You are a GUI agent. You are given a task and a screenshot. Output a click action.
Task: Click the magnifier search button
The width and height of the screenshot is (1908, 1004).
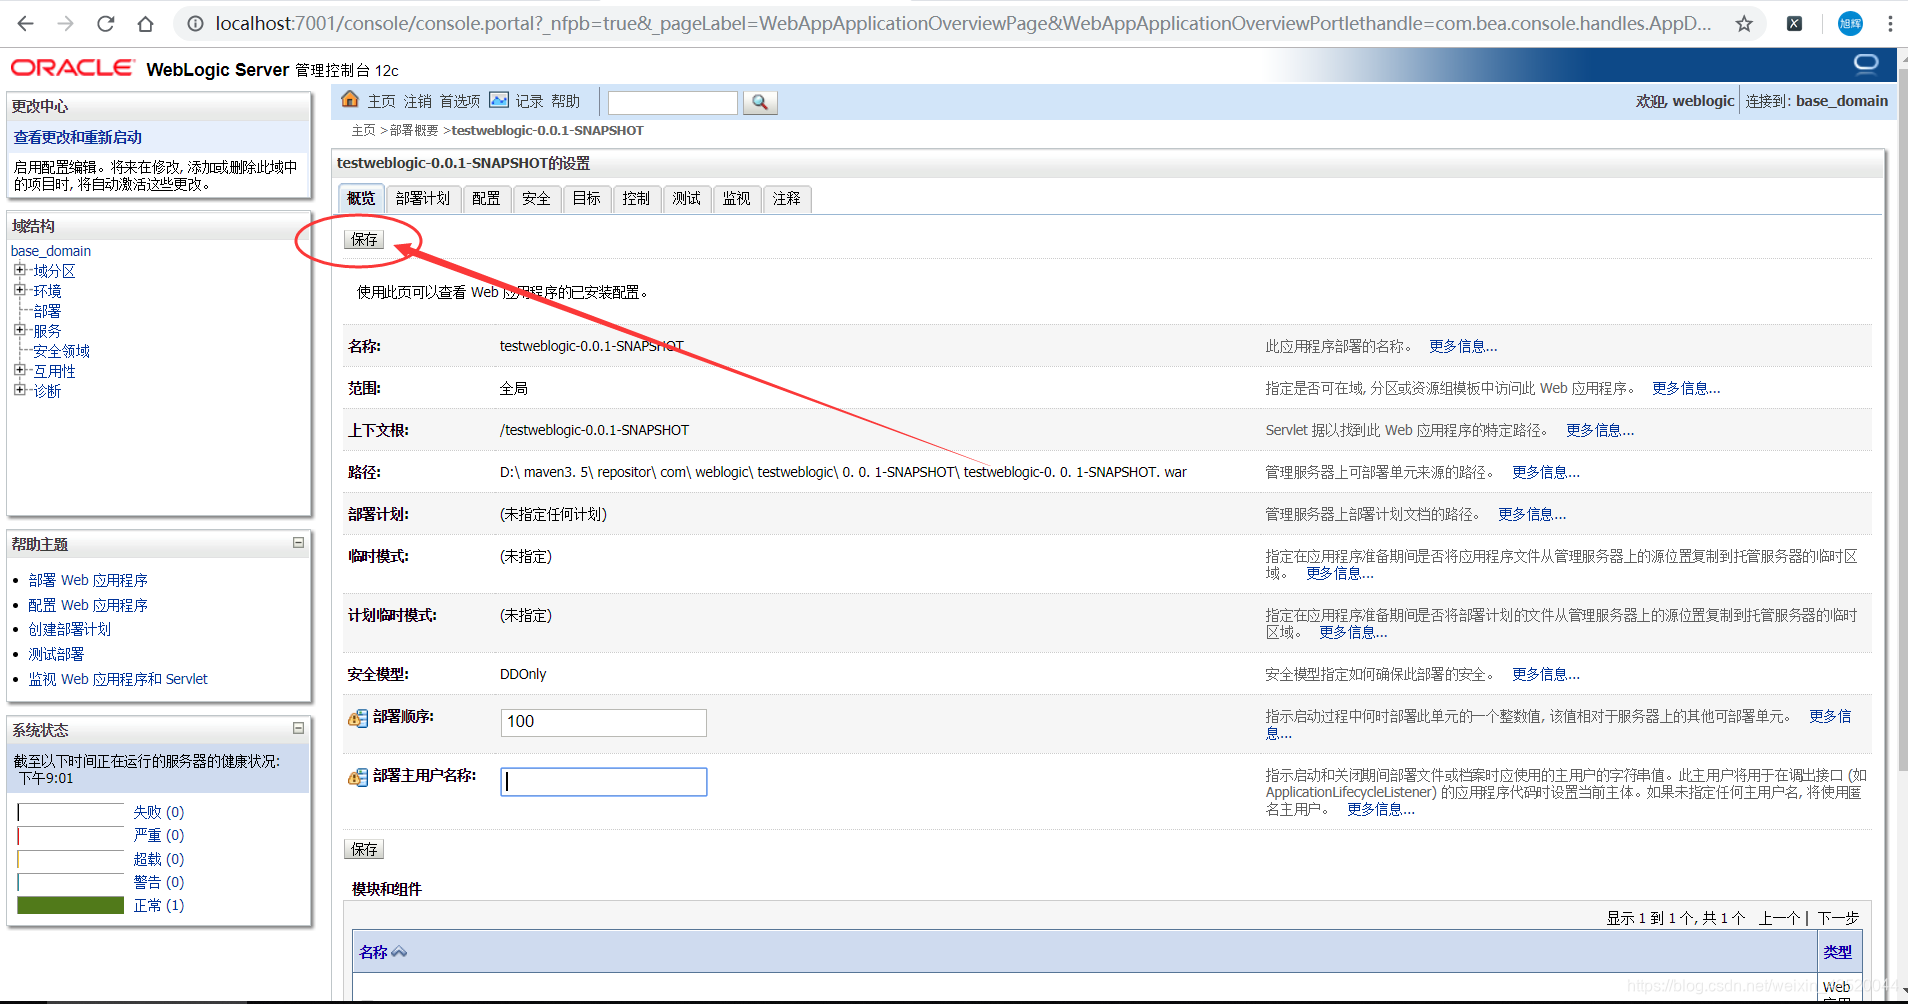click(760, 102)
